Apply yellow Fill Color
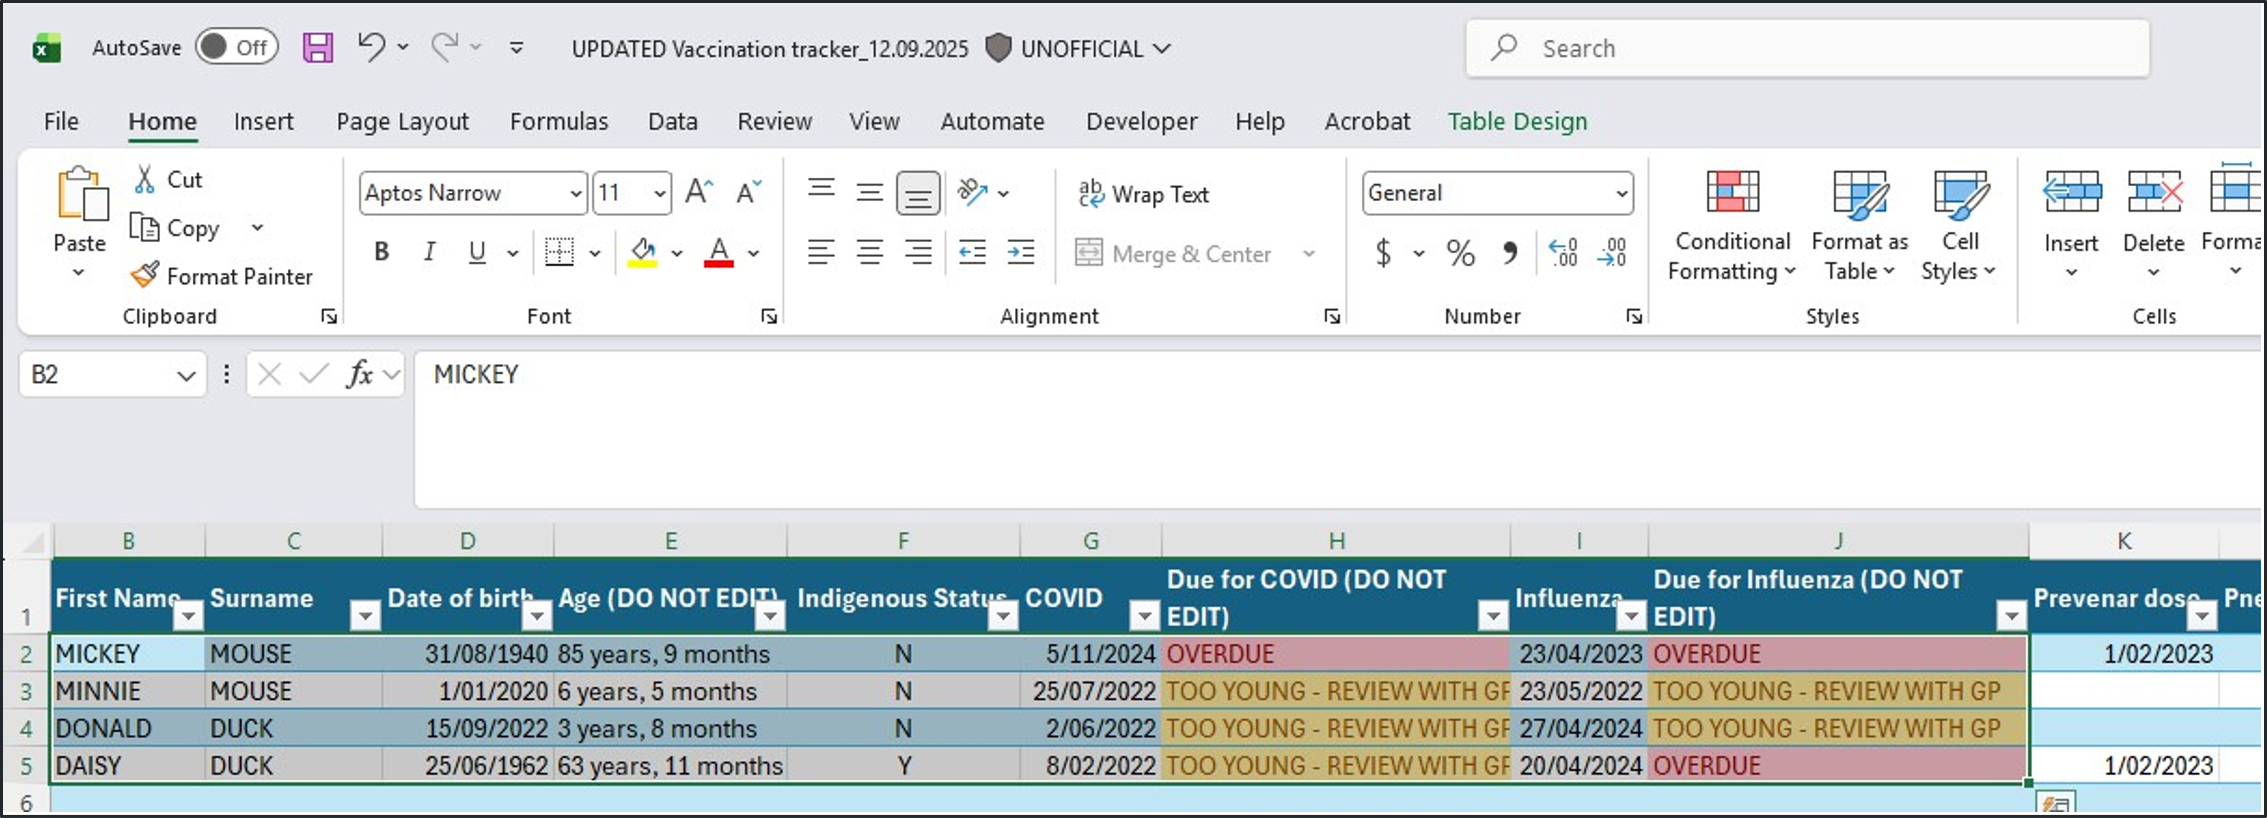 643,252
